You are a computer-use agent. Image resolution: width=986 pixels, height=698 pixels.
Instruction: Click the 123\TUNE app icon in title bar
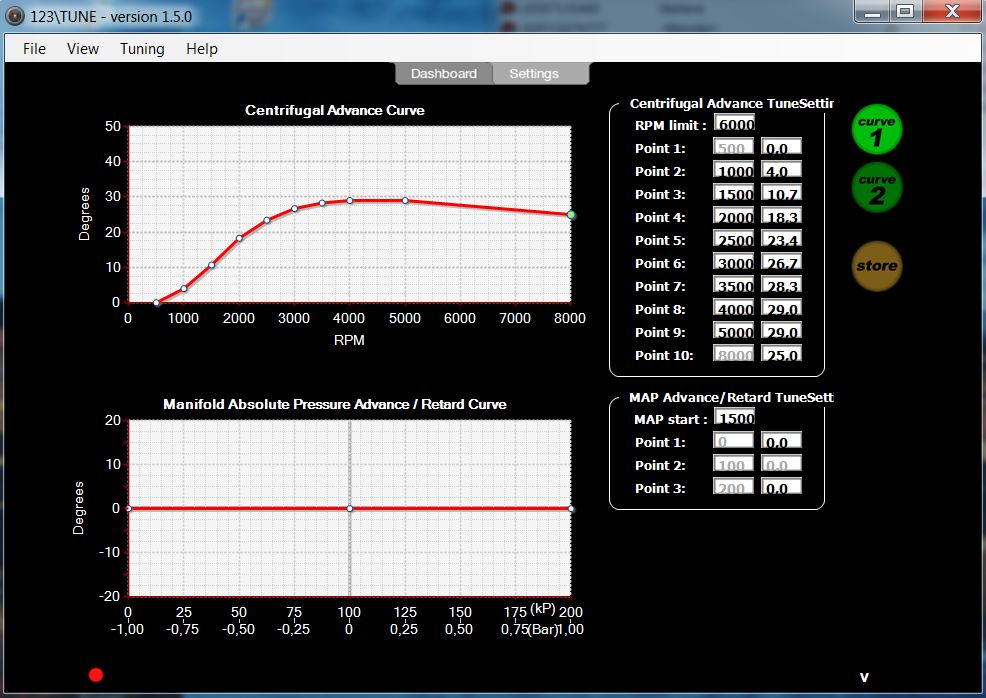[x=15, y=16]
